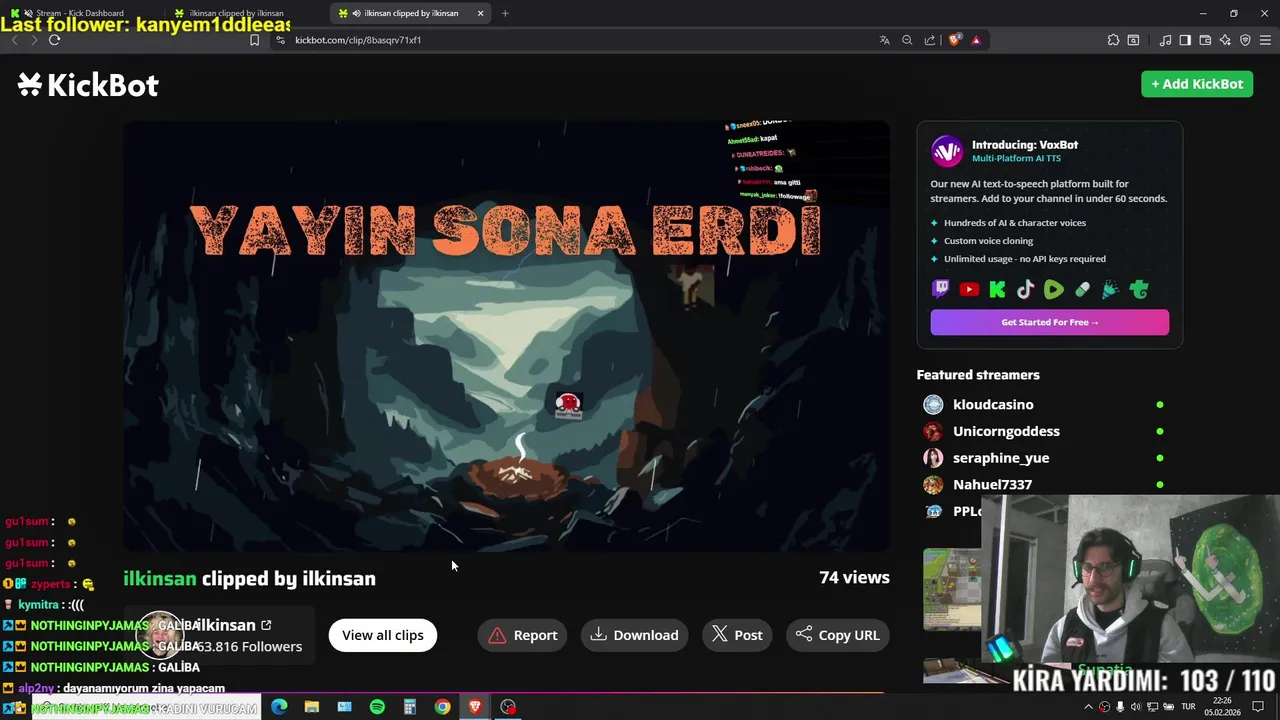Click the TikTok platform icon
This screenshot has height=720, width=1280.
click(x=1025, y=290)
